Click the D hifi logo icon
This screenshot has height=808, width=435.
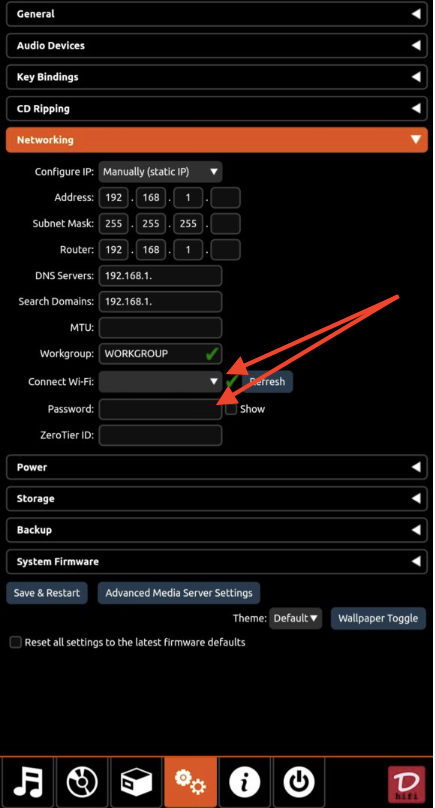pos(407,785)
